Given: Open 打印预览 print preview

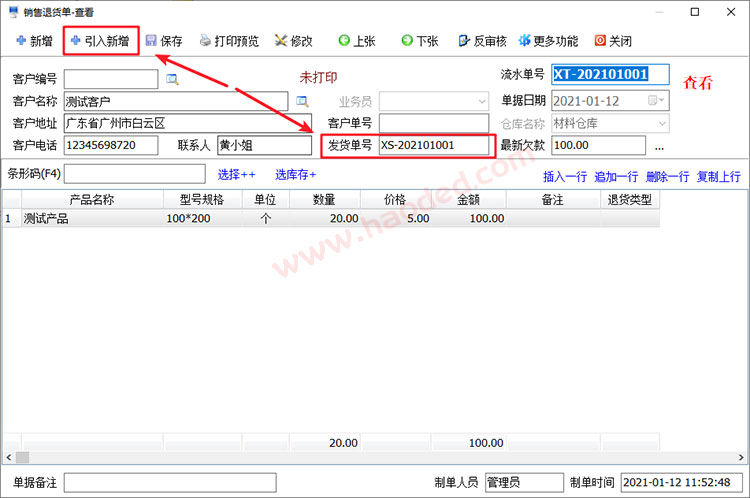Looking at the screenshot, I should pos(229,41).
